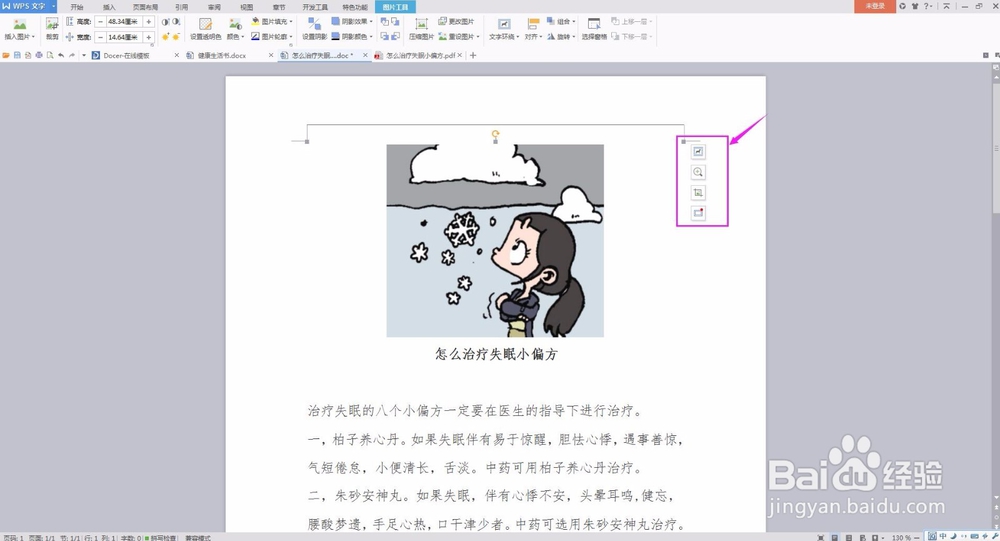Click the Sogou IME 中 language indicator
The image size is (1000, 541).
click(x=943, y=537)
